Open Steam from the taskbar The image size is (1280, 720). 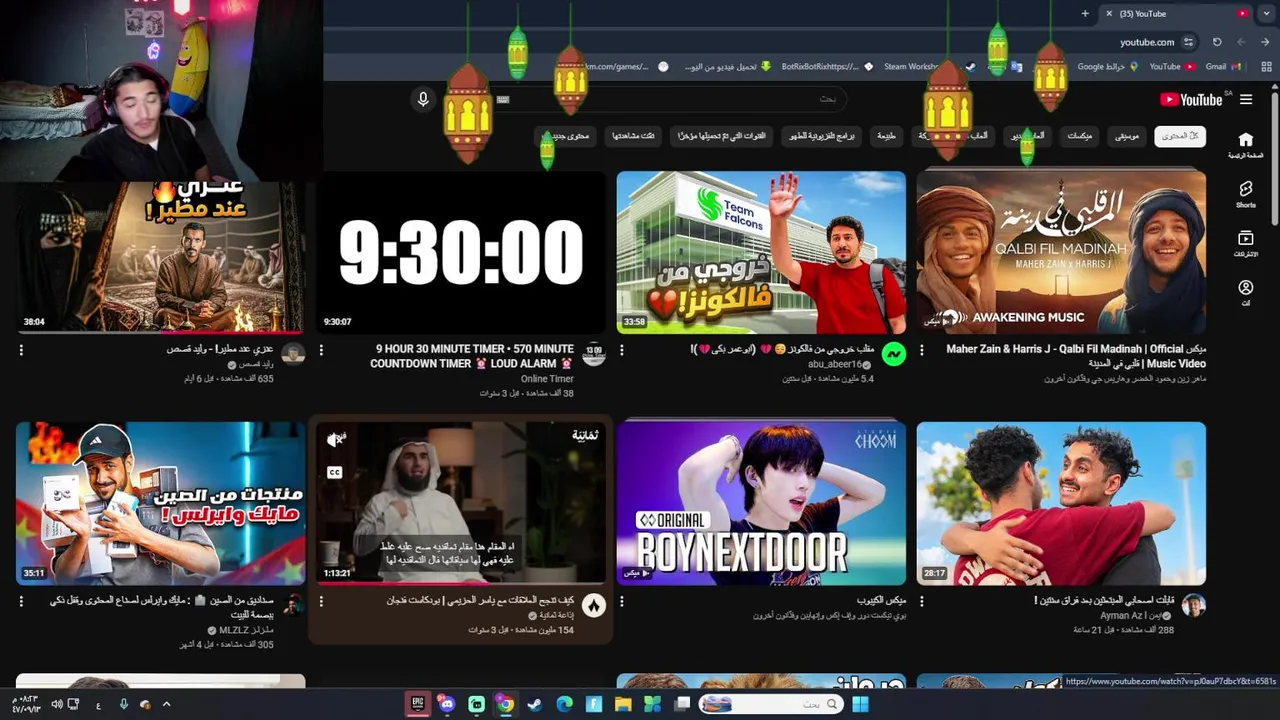535,704
